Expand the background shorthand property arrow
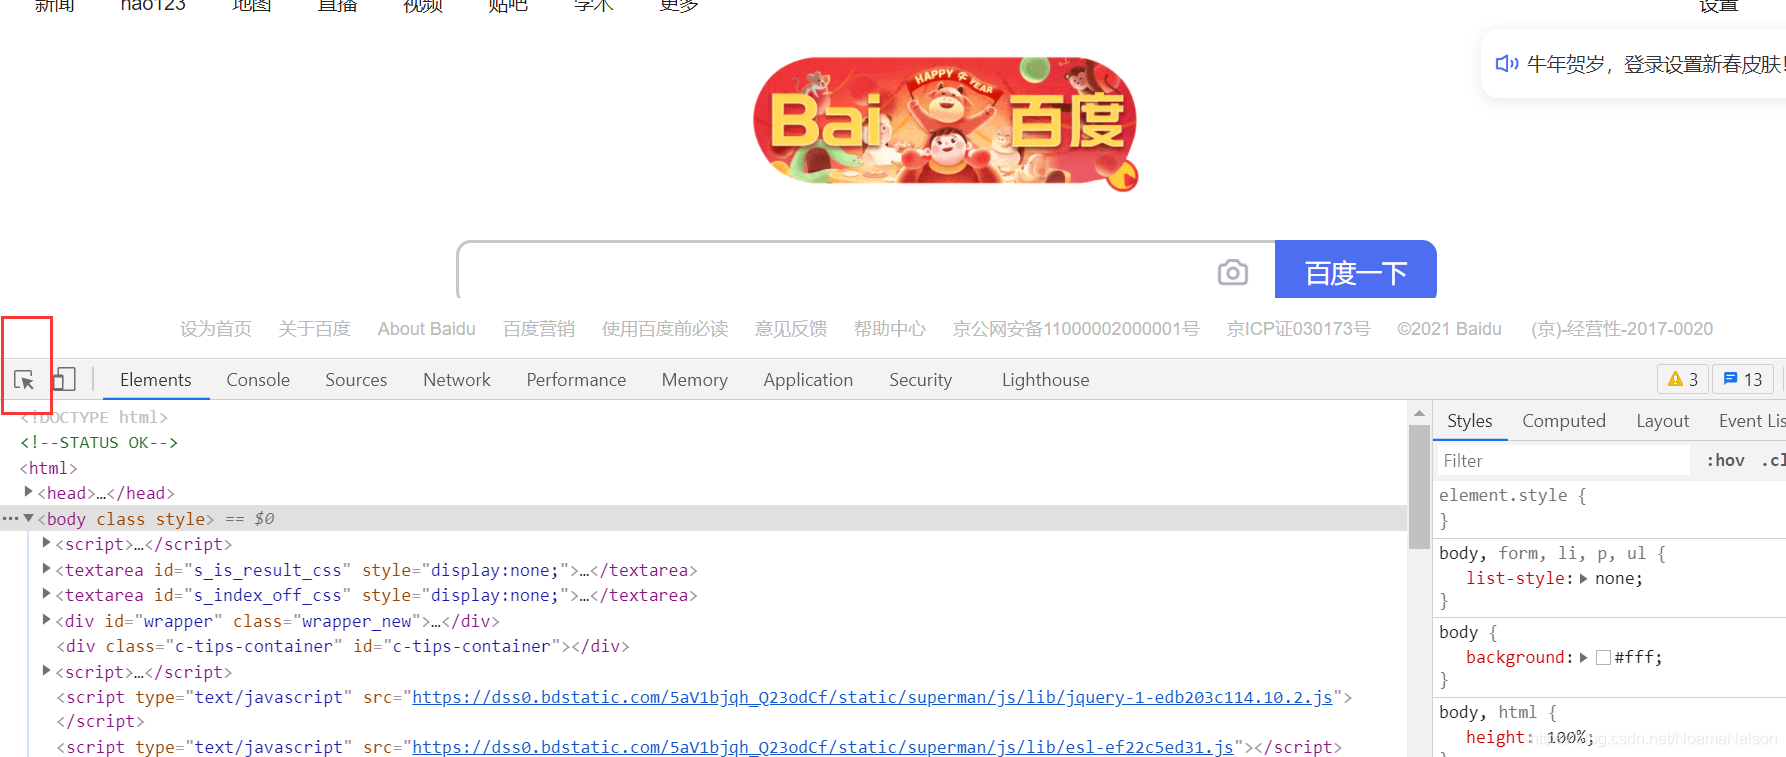This screenshot has height=757, width=1786. (x=1583, y=657)
